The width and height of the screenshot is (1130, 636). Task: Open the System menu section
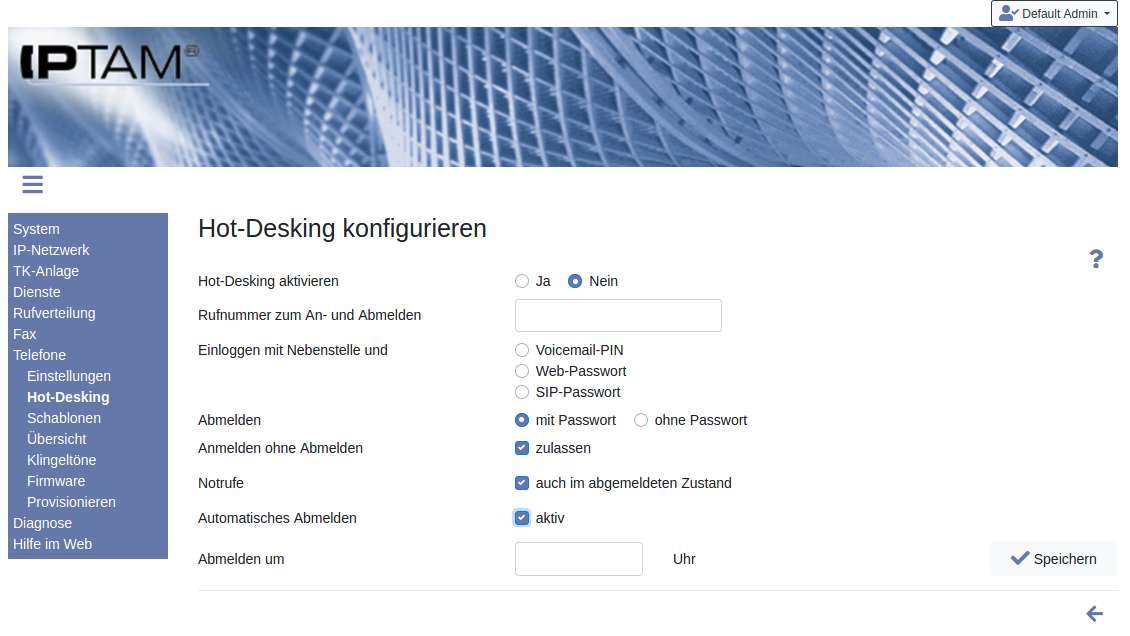point(36,229)
